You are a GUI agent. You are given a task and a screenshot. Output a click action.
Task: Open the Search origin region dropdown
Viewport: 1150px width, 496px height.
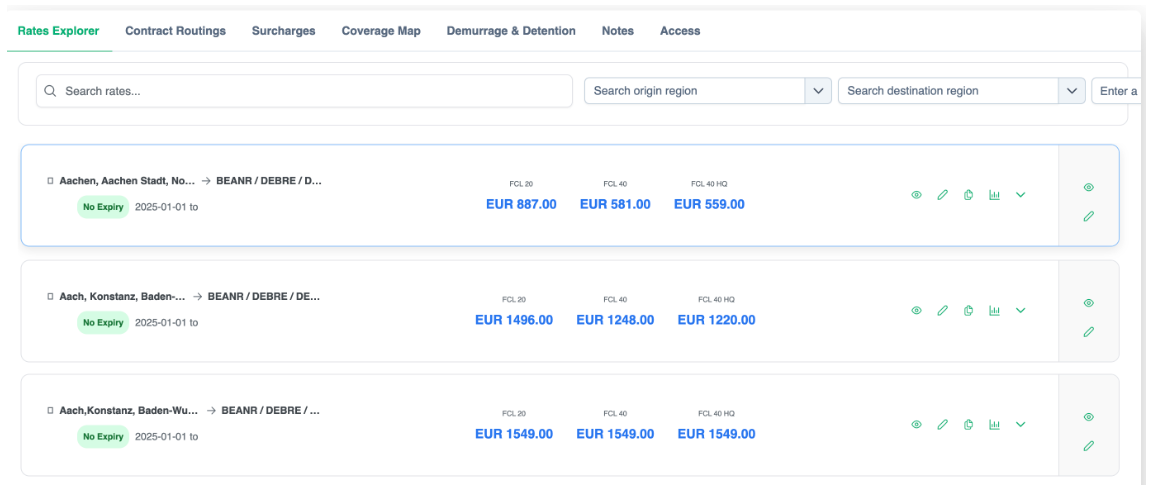819,91
